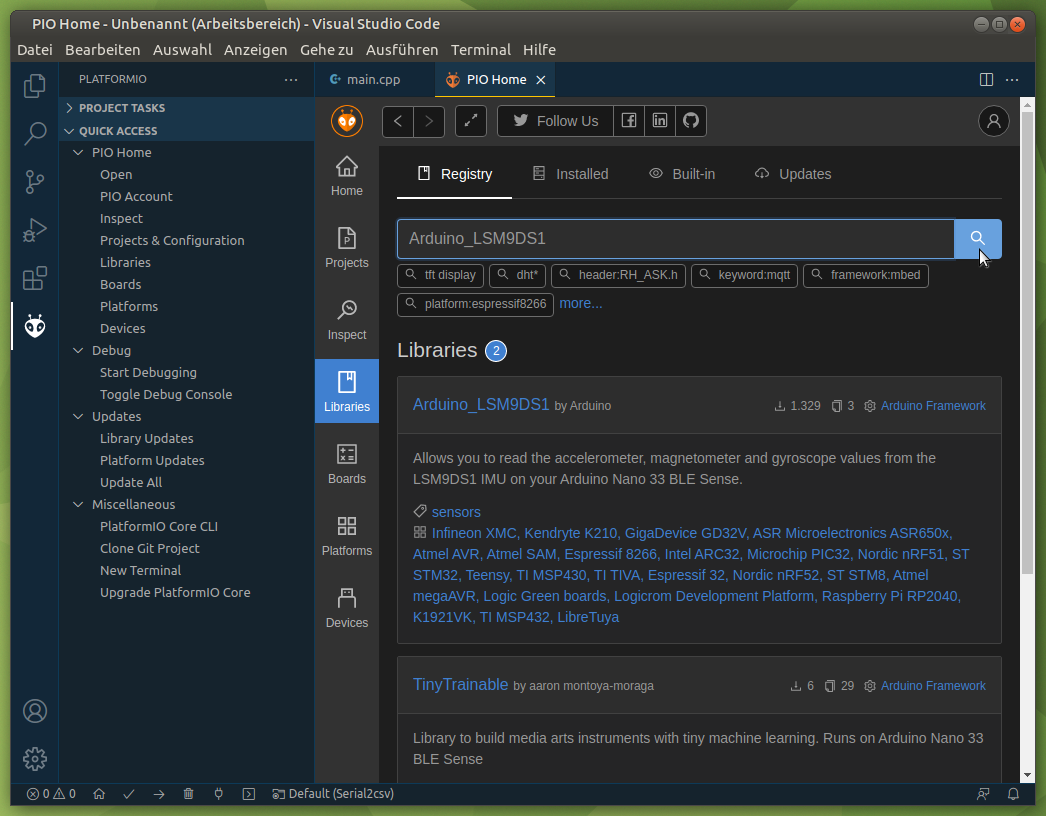Click PlatformIO Home icon in status bar
Screen dimensions: 1046x816
[x=99, y=794]
